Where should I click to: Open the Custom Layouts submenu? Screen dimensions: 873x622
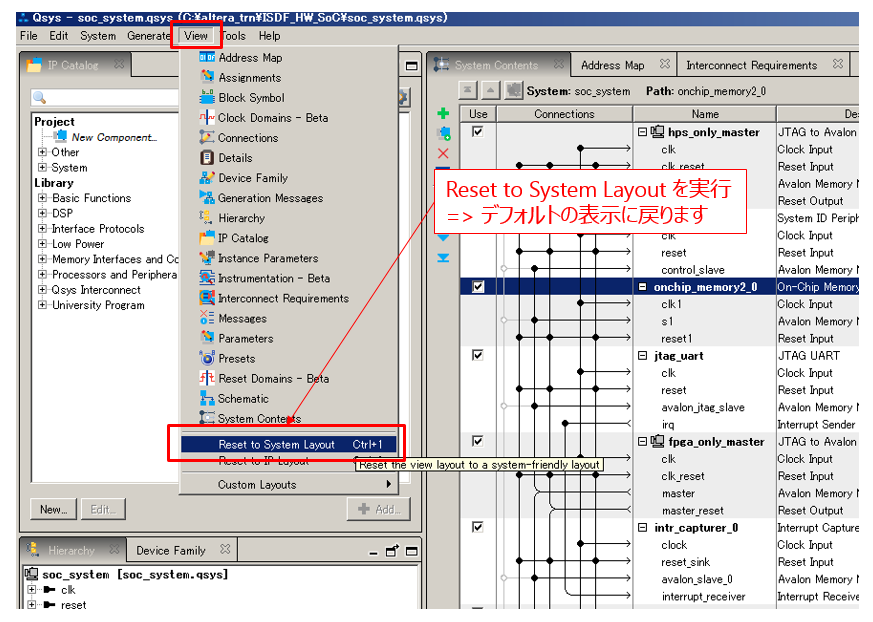[x=257, y=485]
